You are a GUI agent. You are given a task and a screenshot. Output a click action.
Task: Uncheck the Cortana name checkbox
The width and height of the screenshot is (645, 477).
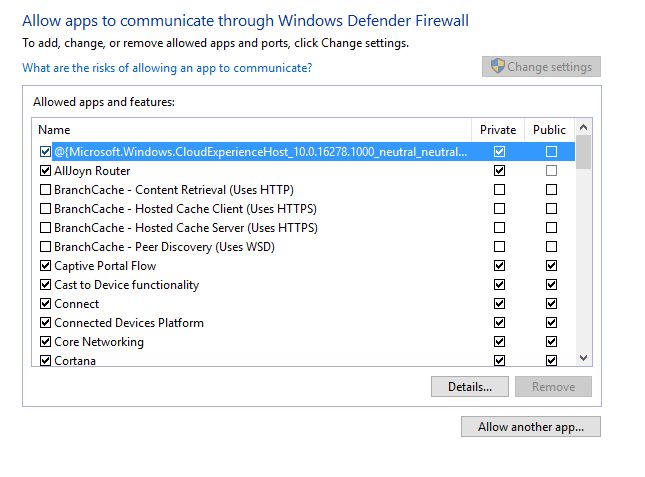coord(45,360)
